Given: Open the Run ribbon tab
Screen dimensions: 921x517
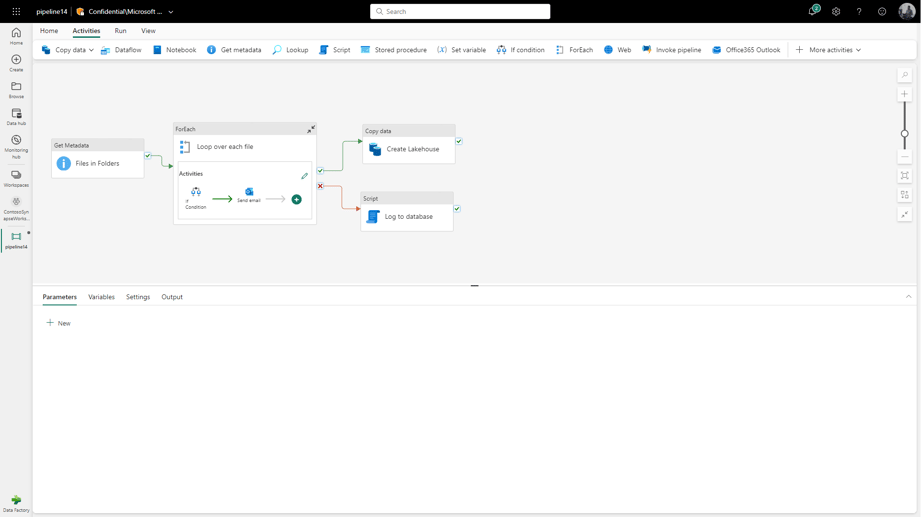Looking at the screenshot, I should pos(120,31).
